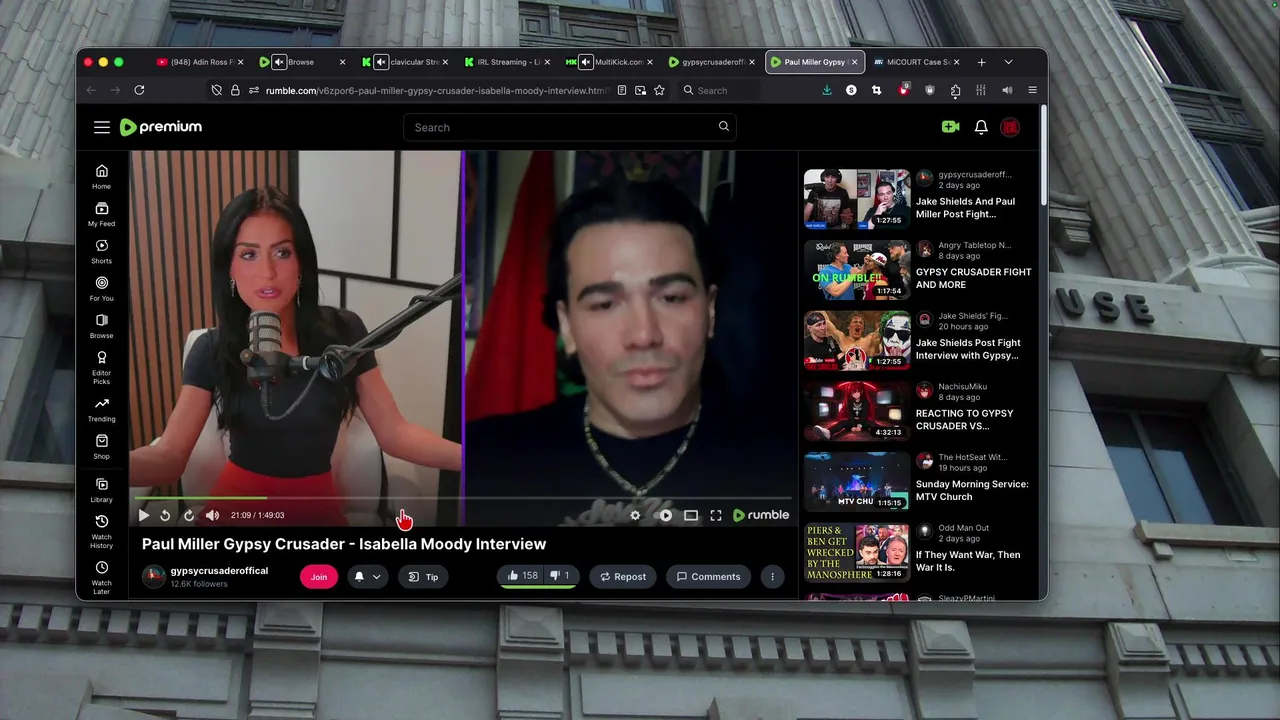Click the gypsycrusaderoffical channel avatar
This screenshot has width=1280, height=720.
(153, 576)
